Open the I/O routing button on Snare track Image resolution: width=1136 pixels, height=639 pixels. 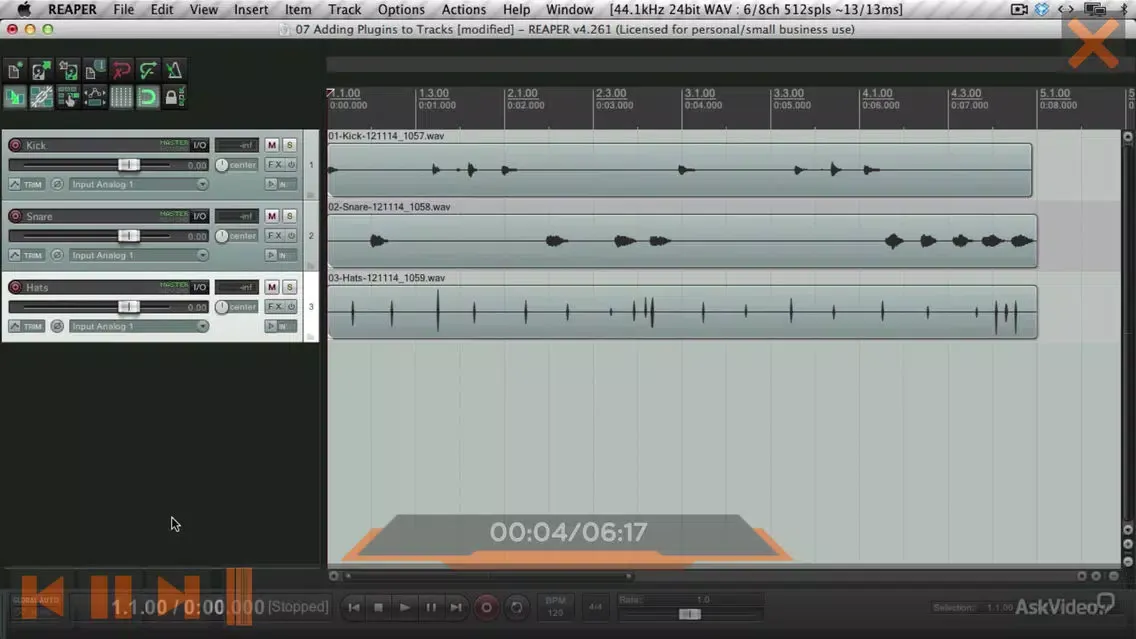199,216
